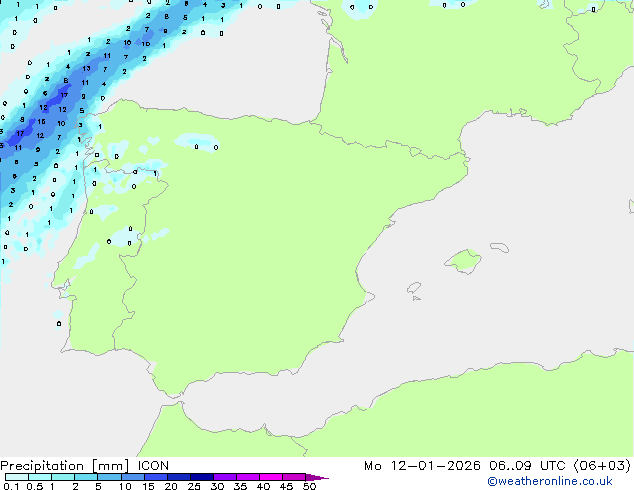This screenshot has width=634, height=490.
Task: Click the legend label '25'
Action: (x=194, y=486)
